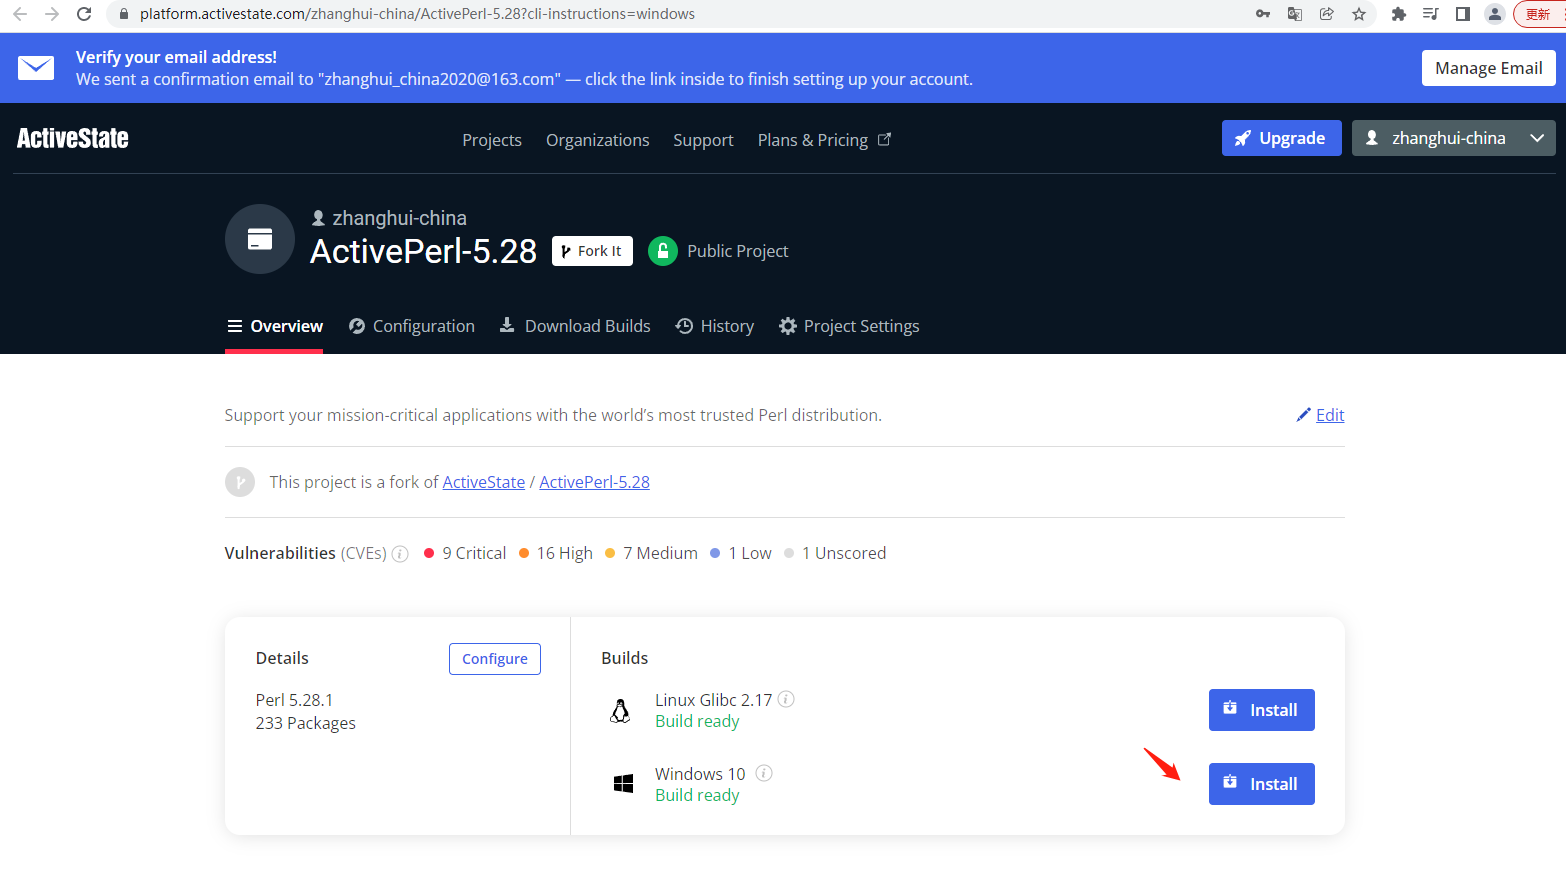Switch to the Configuration tab
The image size is (1566, 871).
[412, 326]
